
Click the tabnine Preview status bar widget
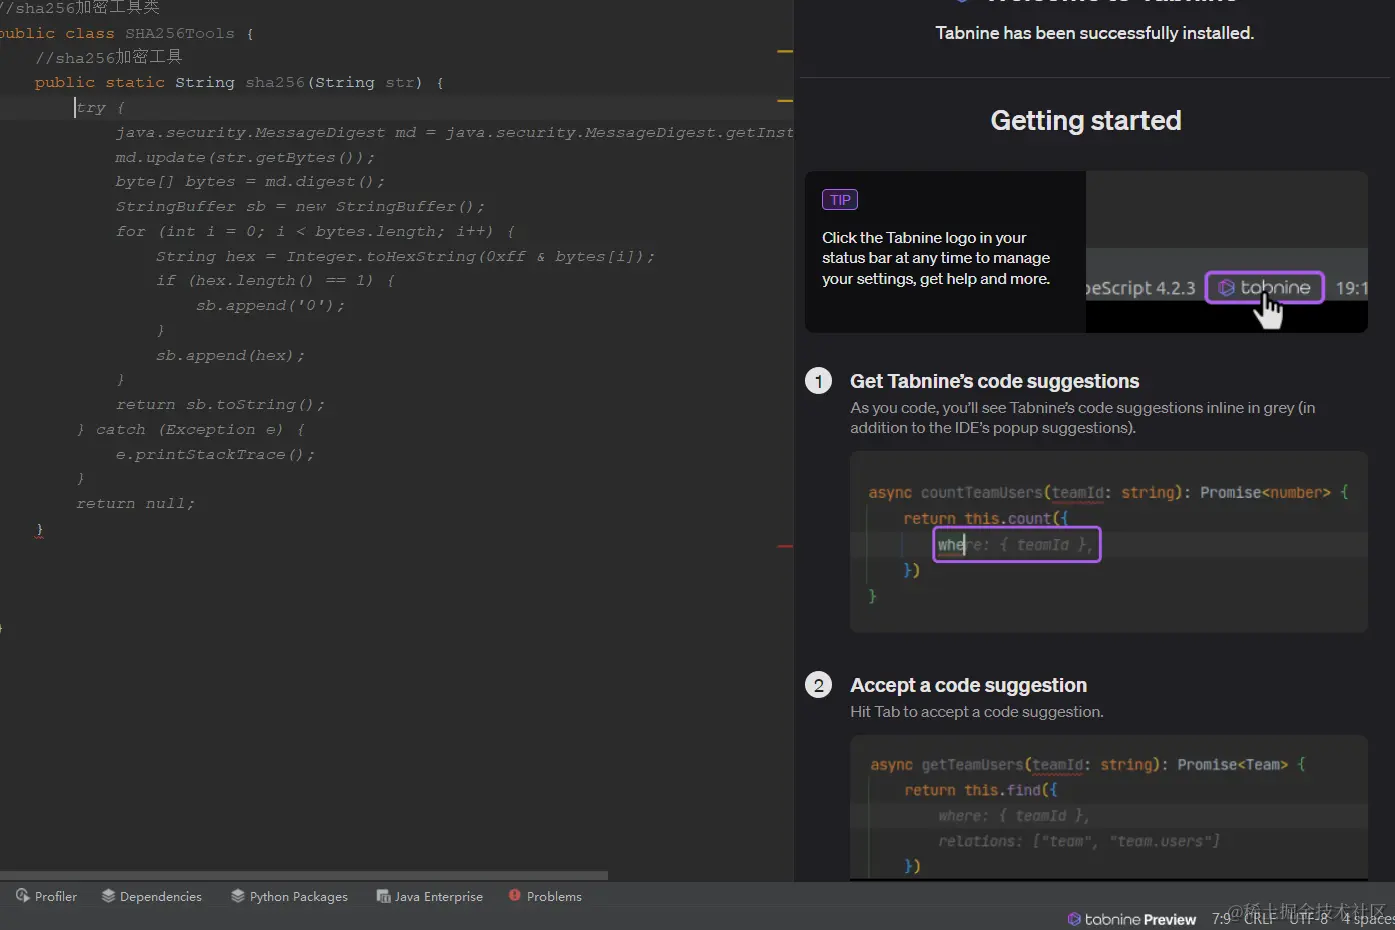(x=1131, y=919)
